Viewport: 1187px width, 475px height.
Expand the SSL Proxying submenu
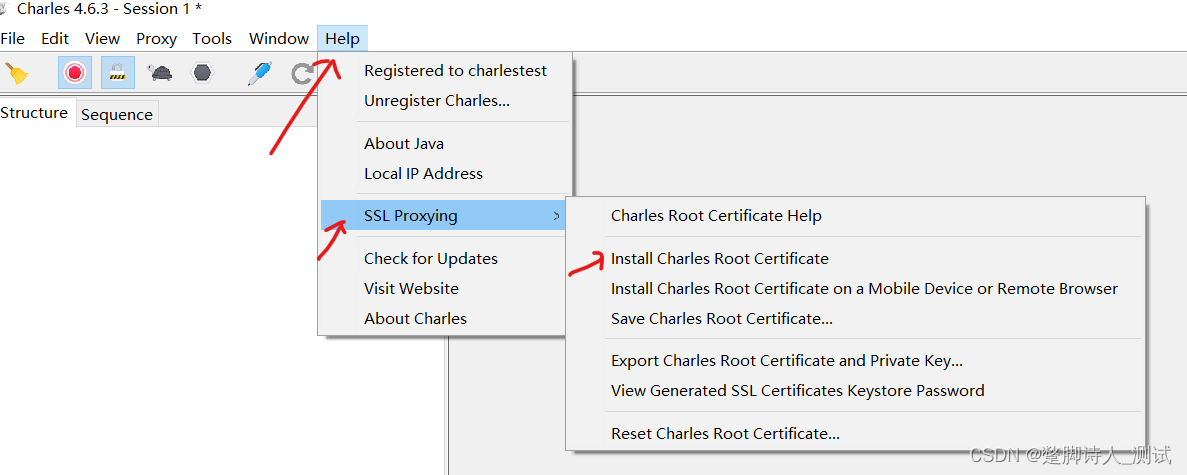click(x=444, y=216)
